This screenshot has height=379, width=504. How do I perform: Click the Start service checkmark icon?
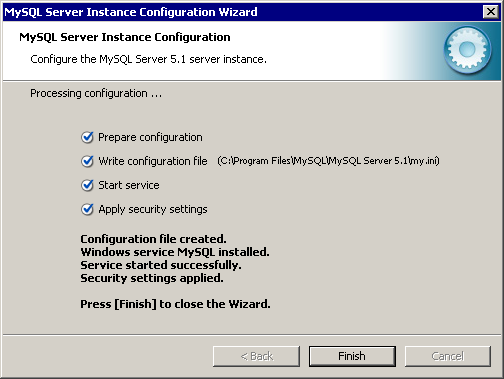click(87, 185)
